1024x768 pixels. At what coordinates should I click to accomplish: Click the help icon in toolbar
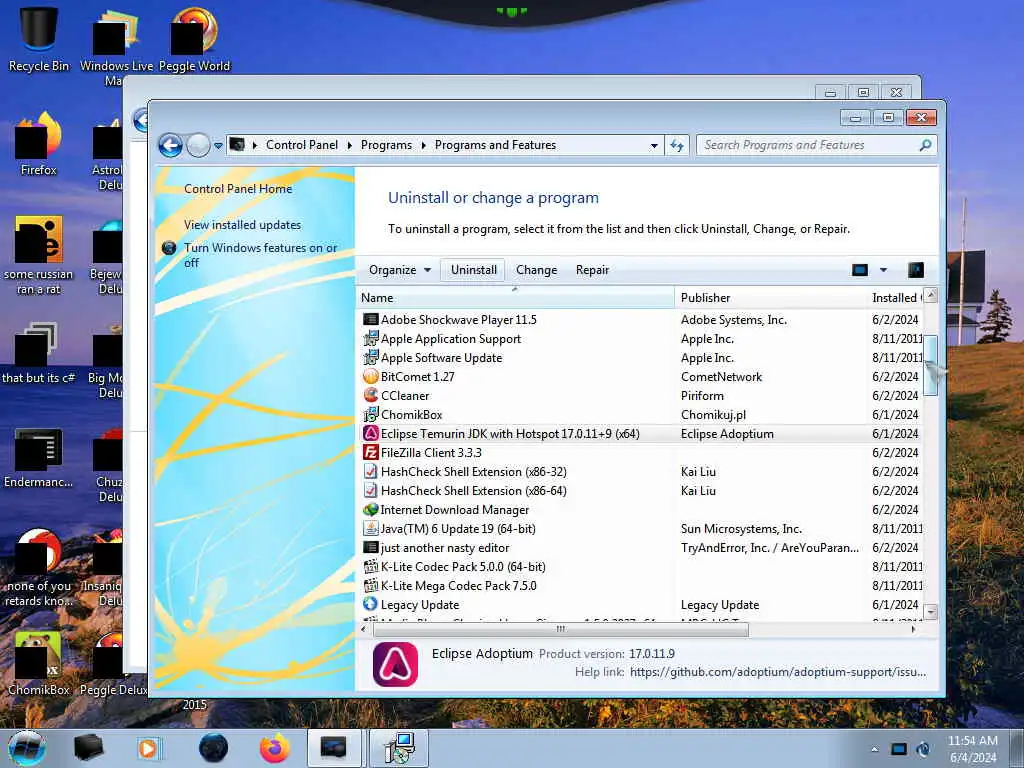click(x=916, y=270)
